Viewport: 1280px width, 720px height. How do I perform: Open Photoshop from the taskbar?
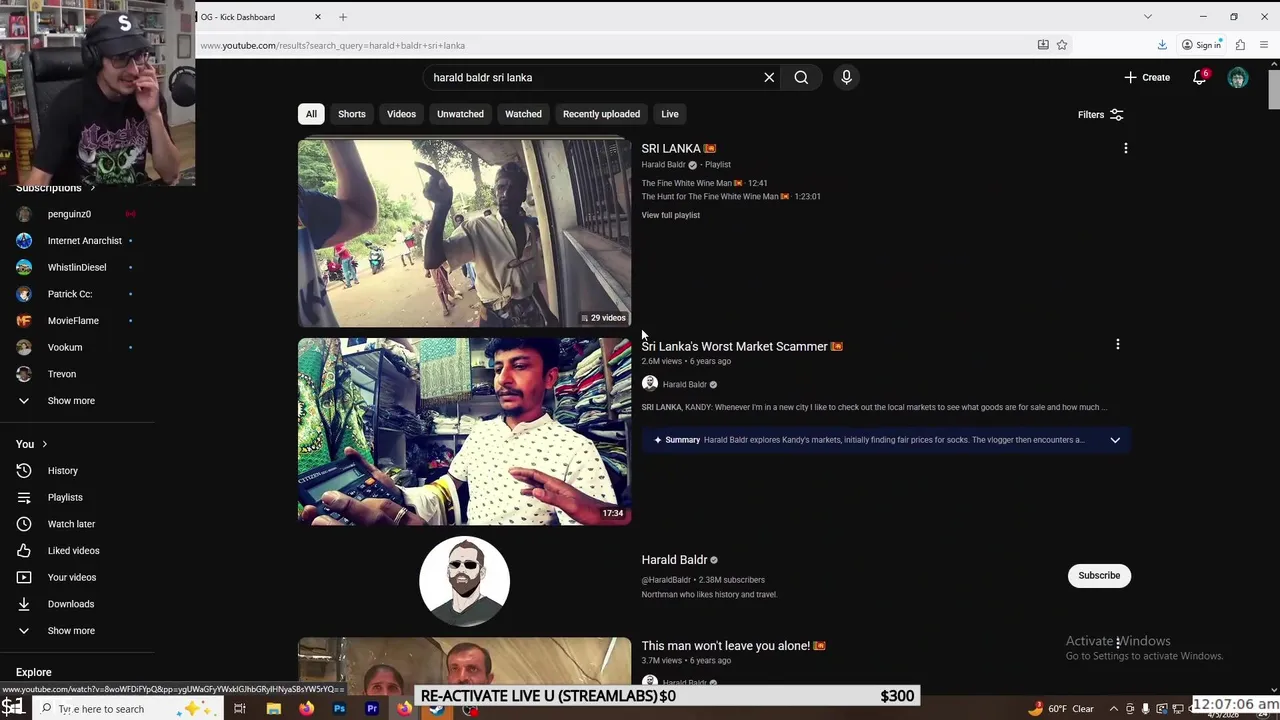tap(339, 709)
